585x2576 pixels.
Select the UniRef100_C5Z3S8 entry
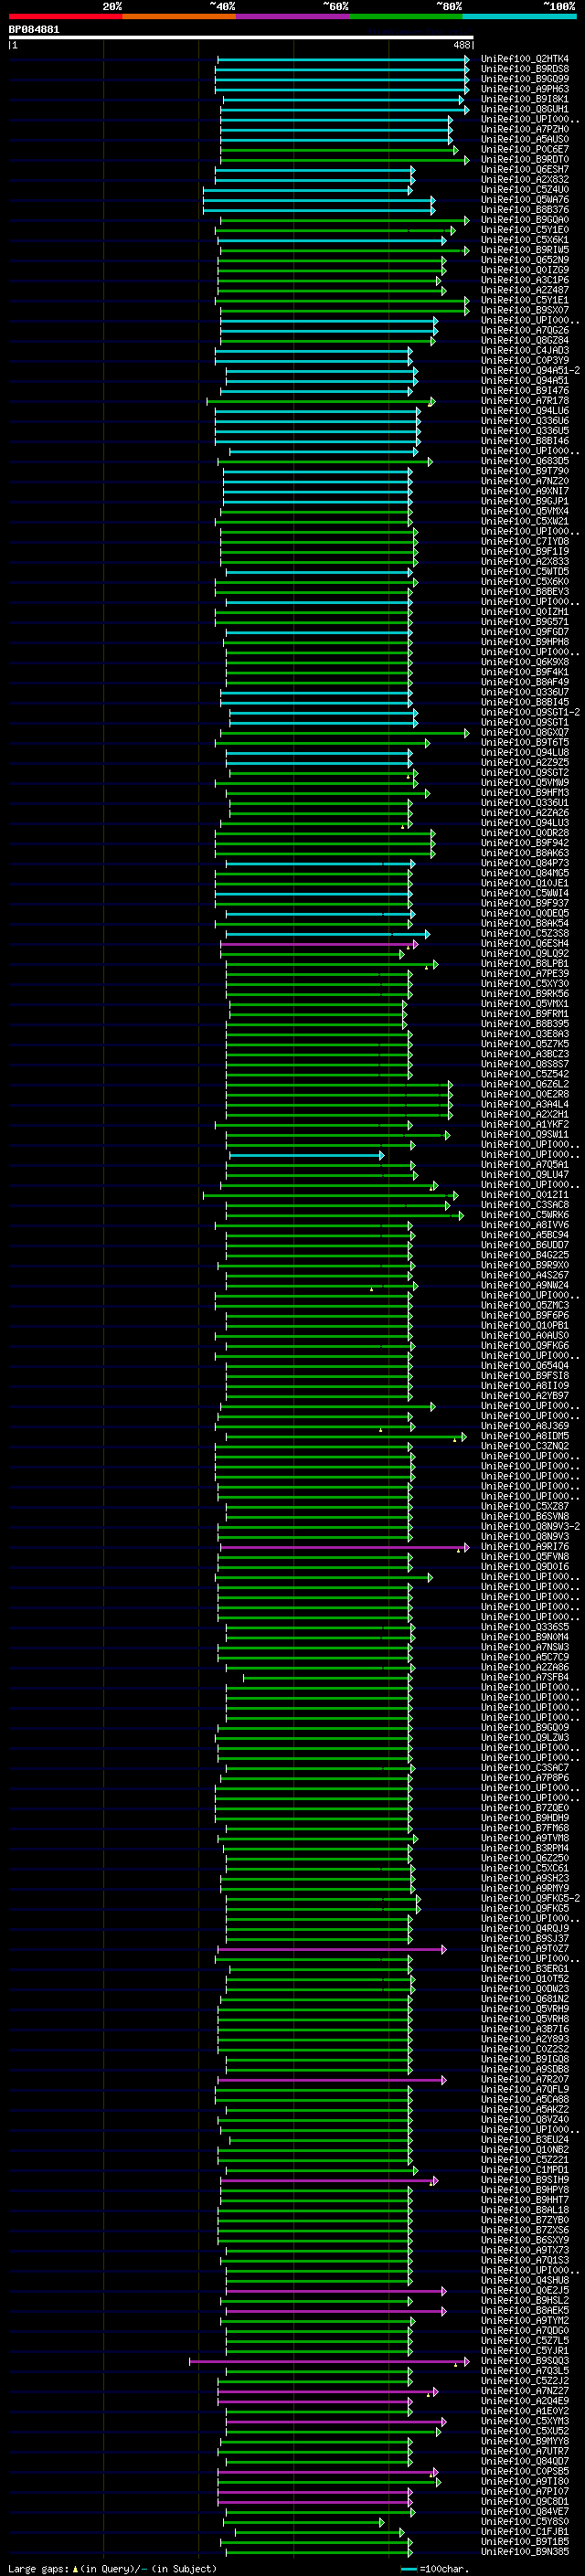[525, 933]
